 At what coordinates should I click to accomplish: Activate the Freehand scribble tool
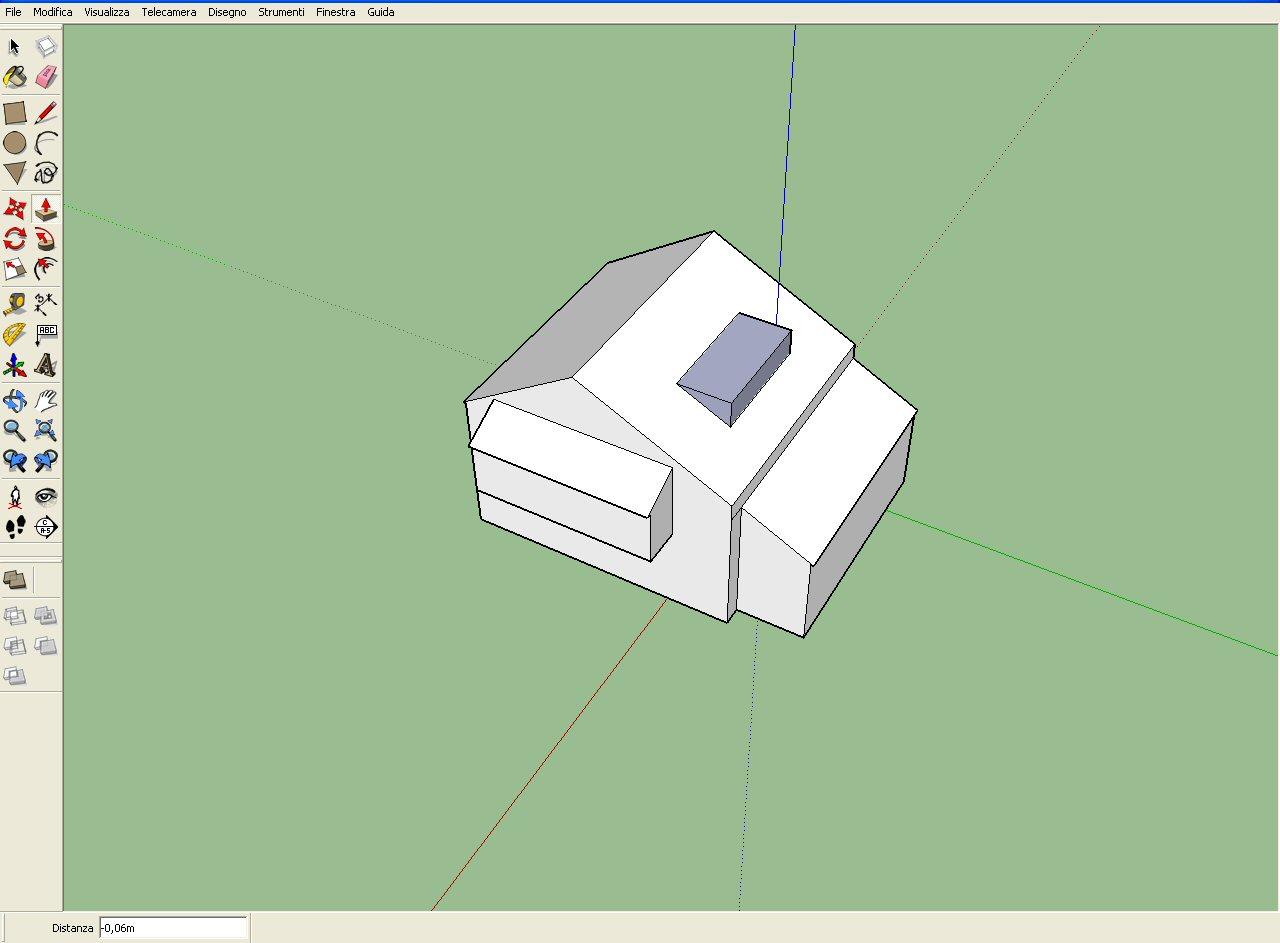pyautogui.click(x=46, y=173)
